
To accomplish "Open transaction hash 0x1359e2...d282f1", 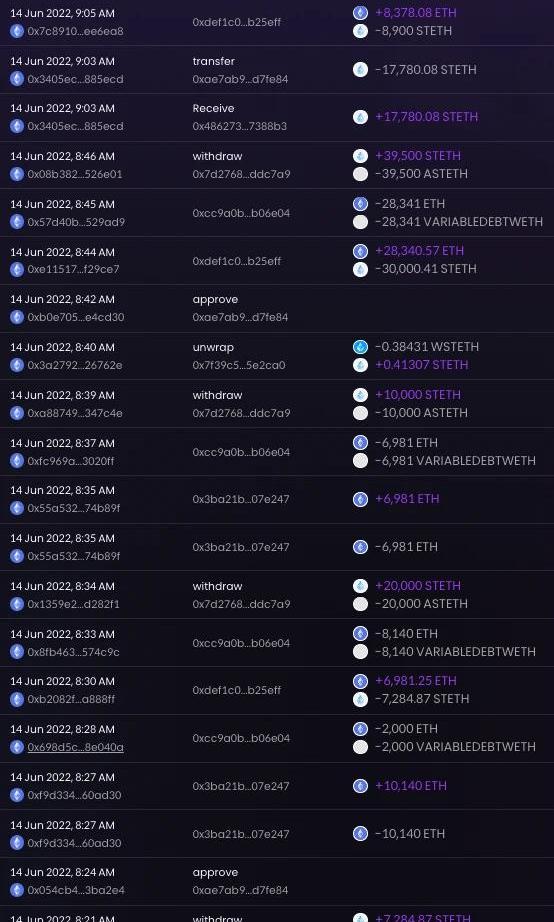I will pos(74,604).
